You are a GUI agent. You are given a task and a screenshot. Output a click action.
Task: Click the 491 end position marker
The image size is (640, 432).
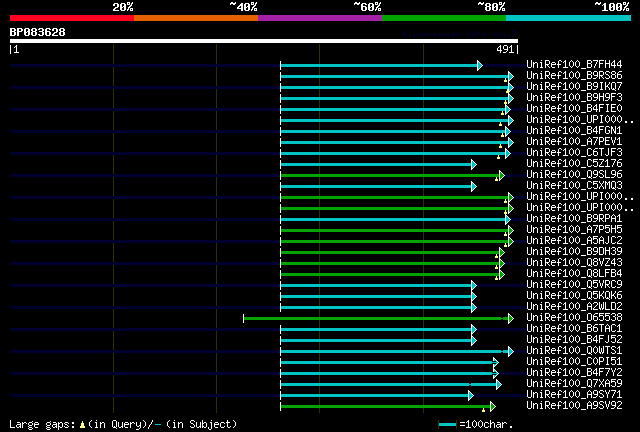point(507,49)
